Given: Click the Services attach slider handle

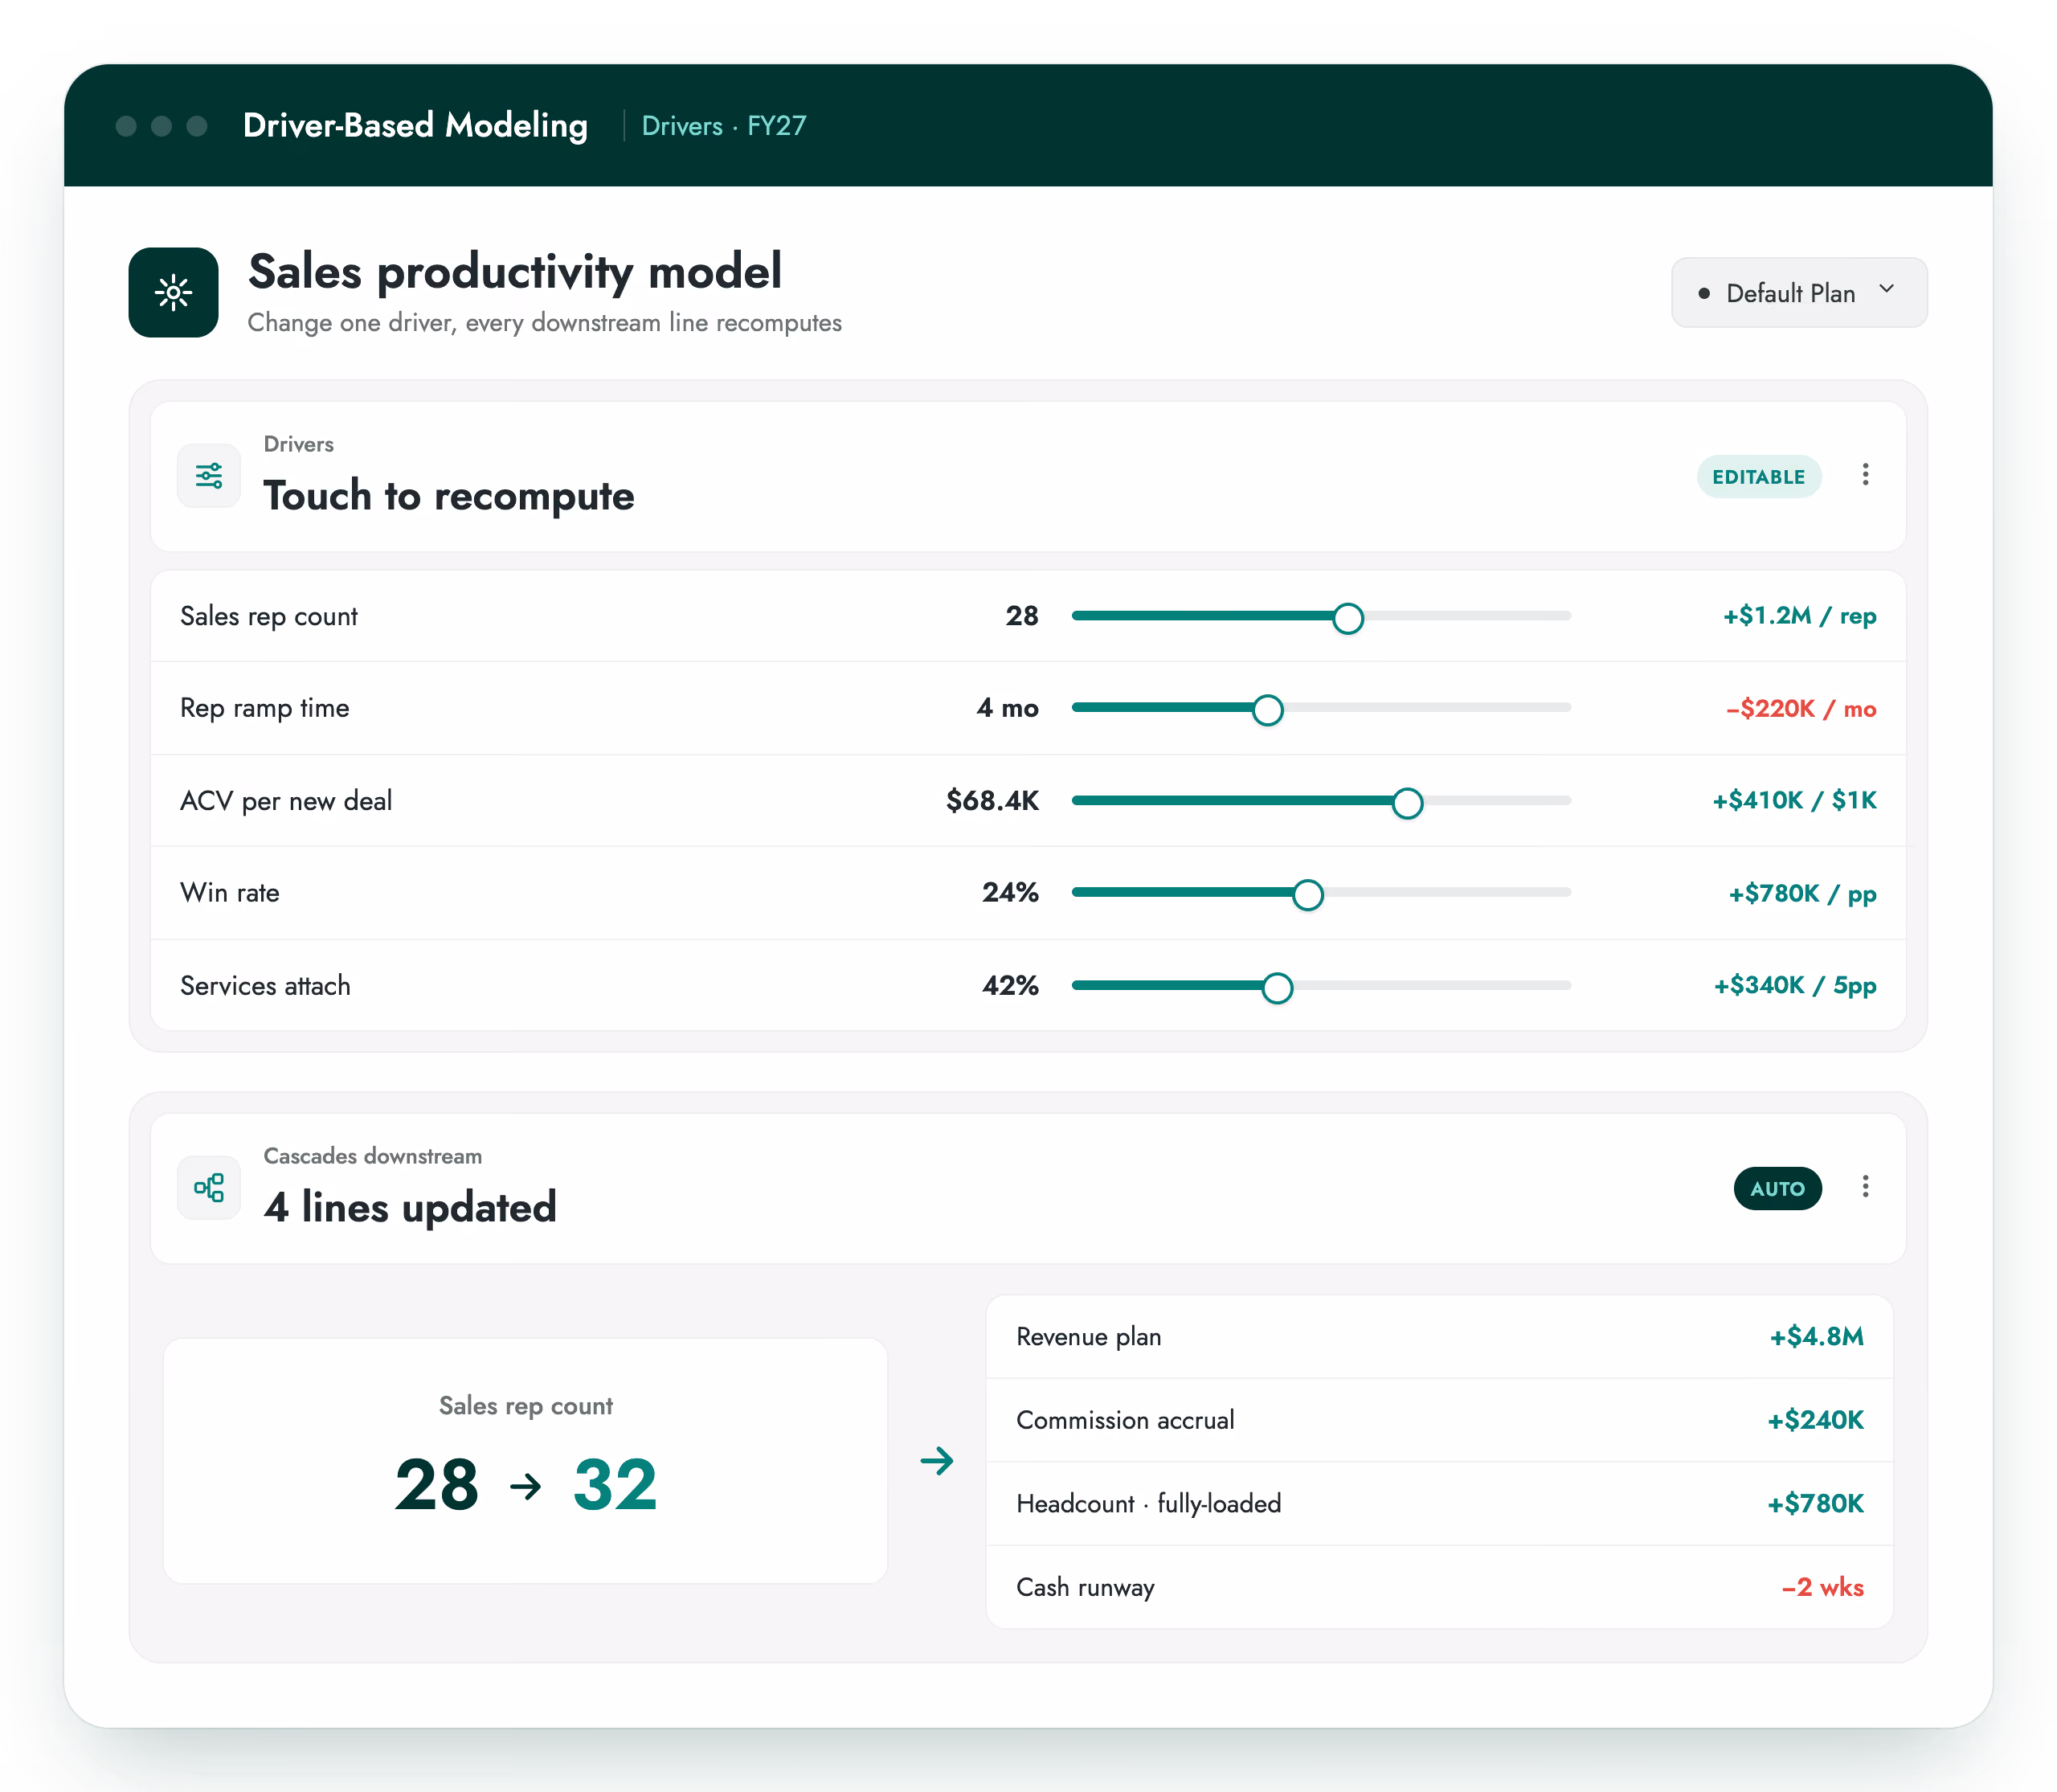Looking at the screenshot, I should pyautogui.click(x=1277, y=988).
